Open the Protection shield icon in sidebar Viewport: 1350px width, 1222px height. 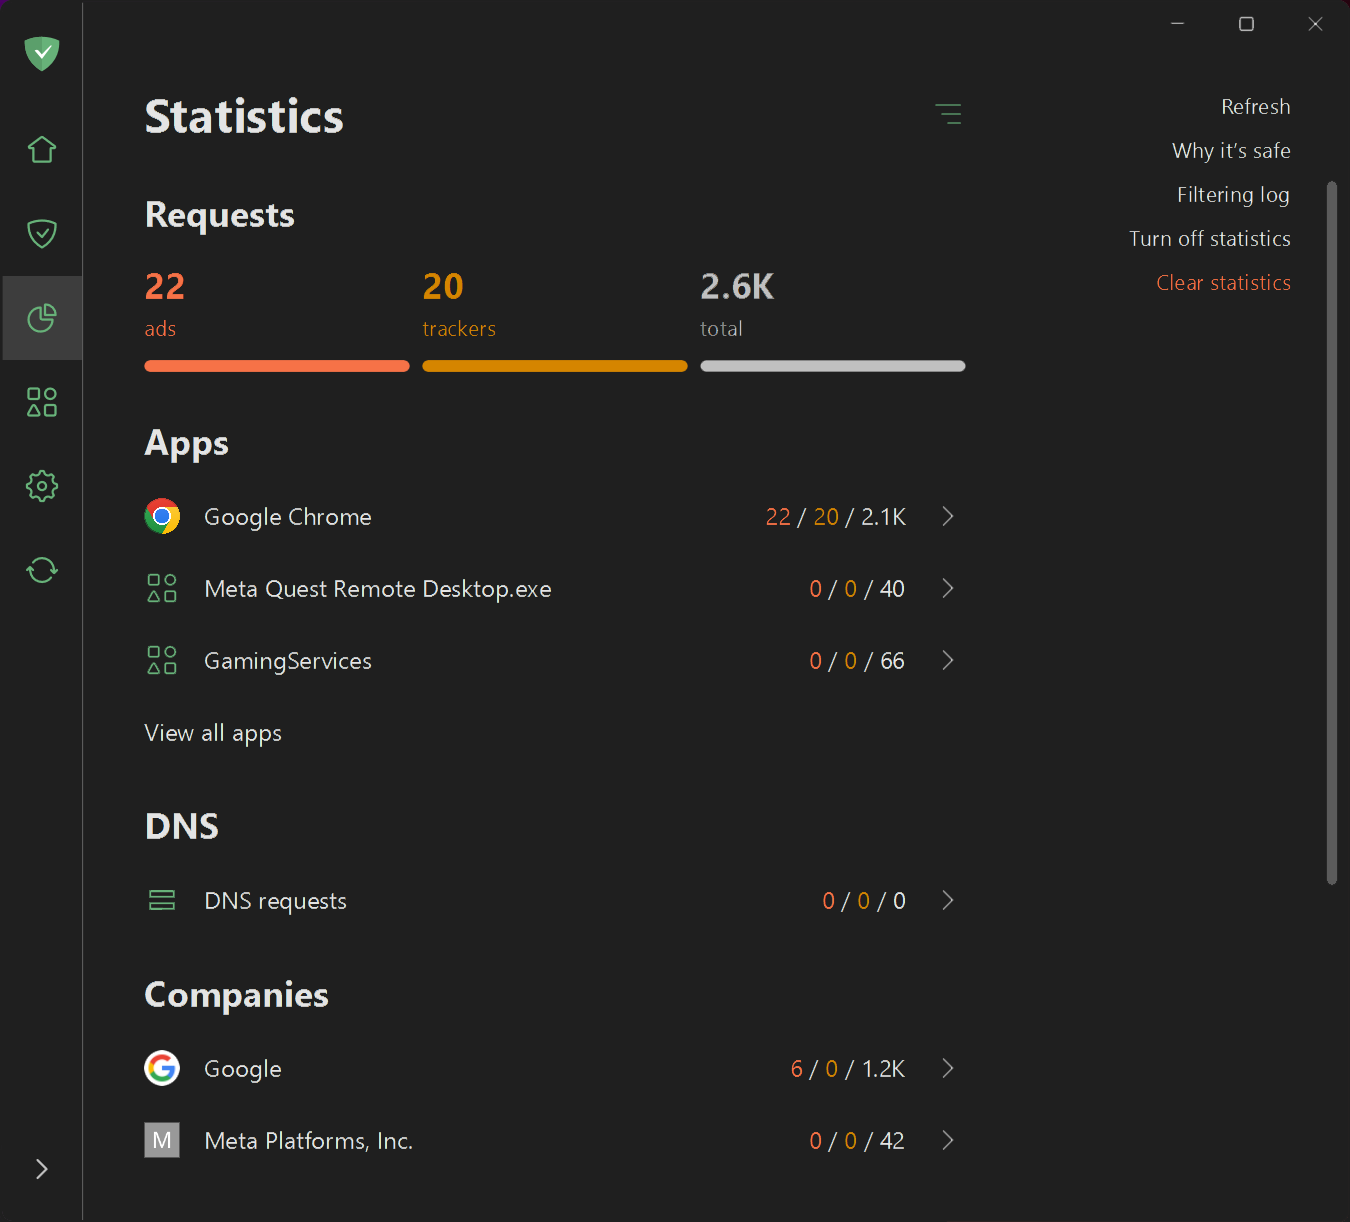click(x=41, y=233)
